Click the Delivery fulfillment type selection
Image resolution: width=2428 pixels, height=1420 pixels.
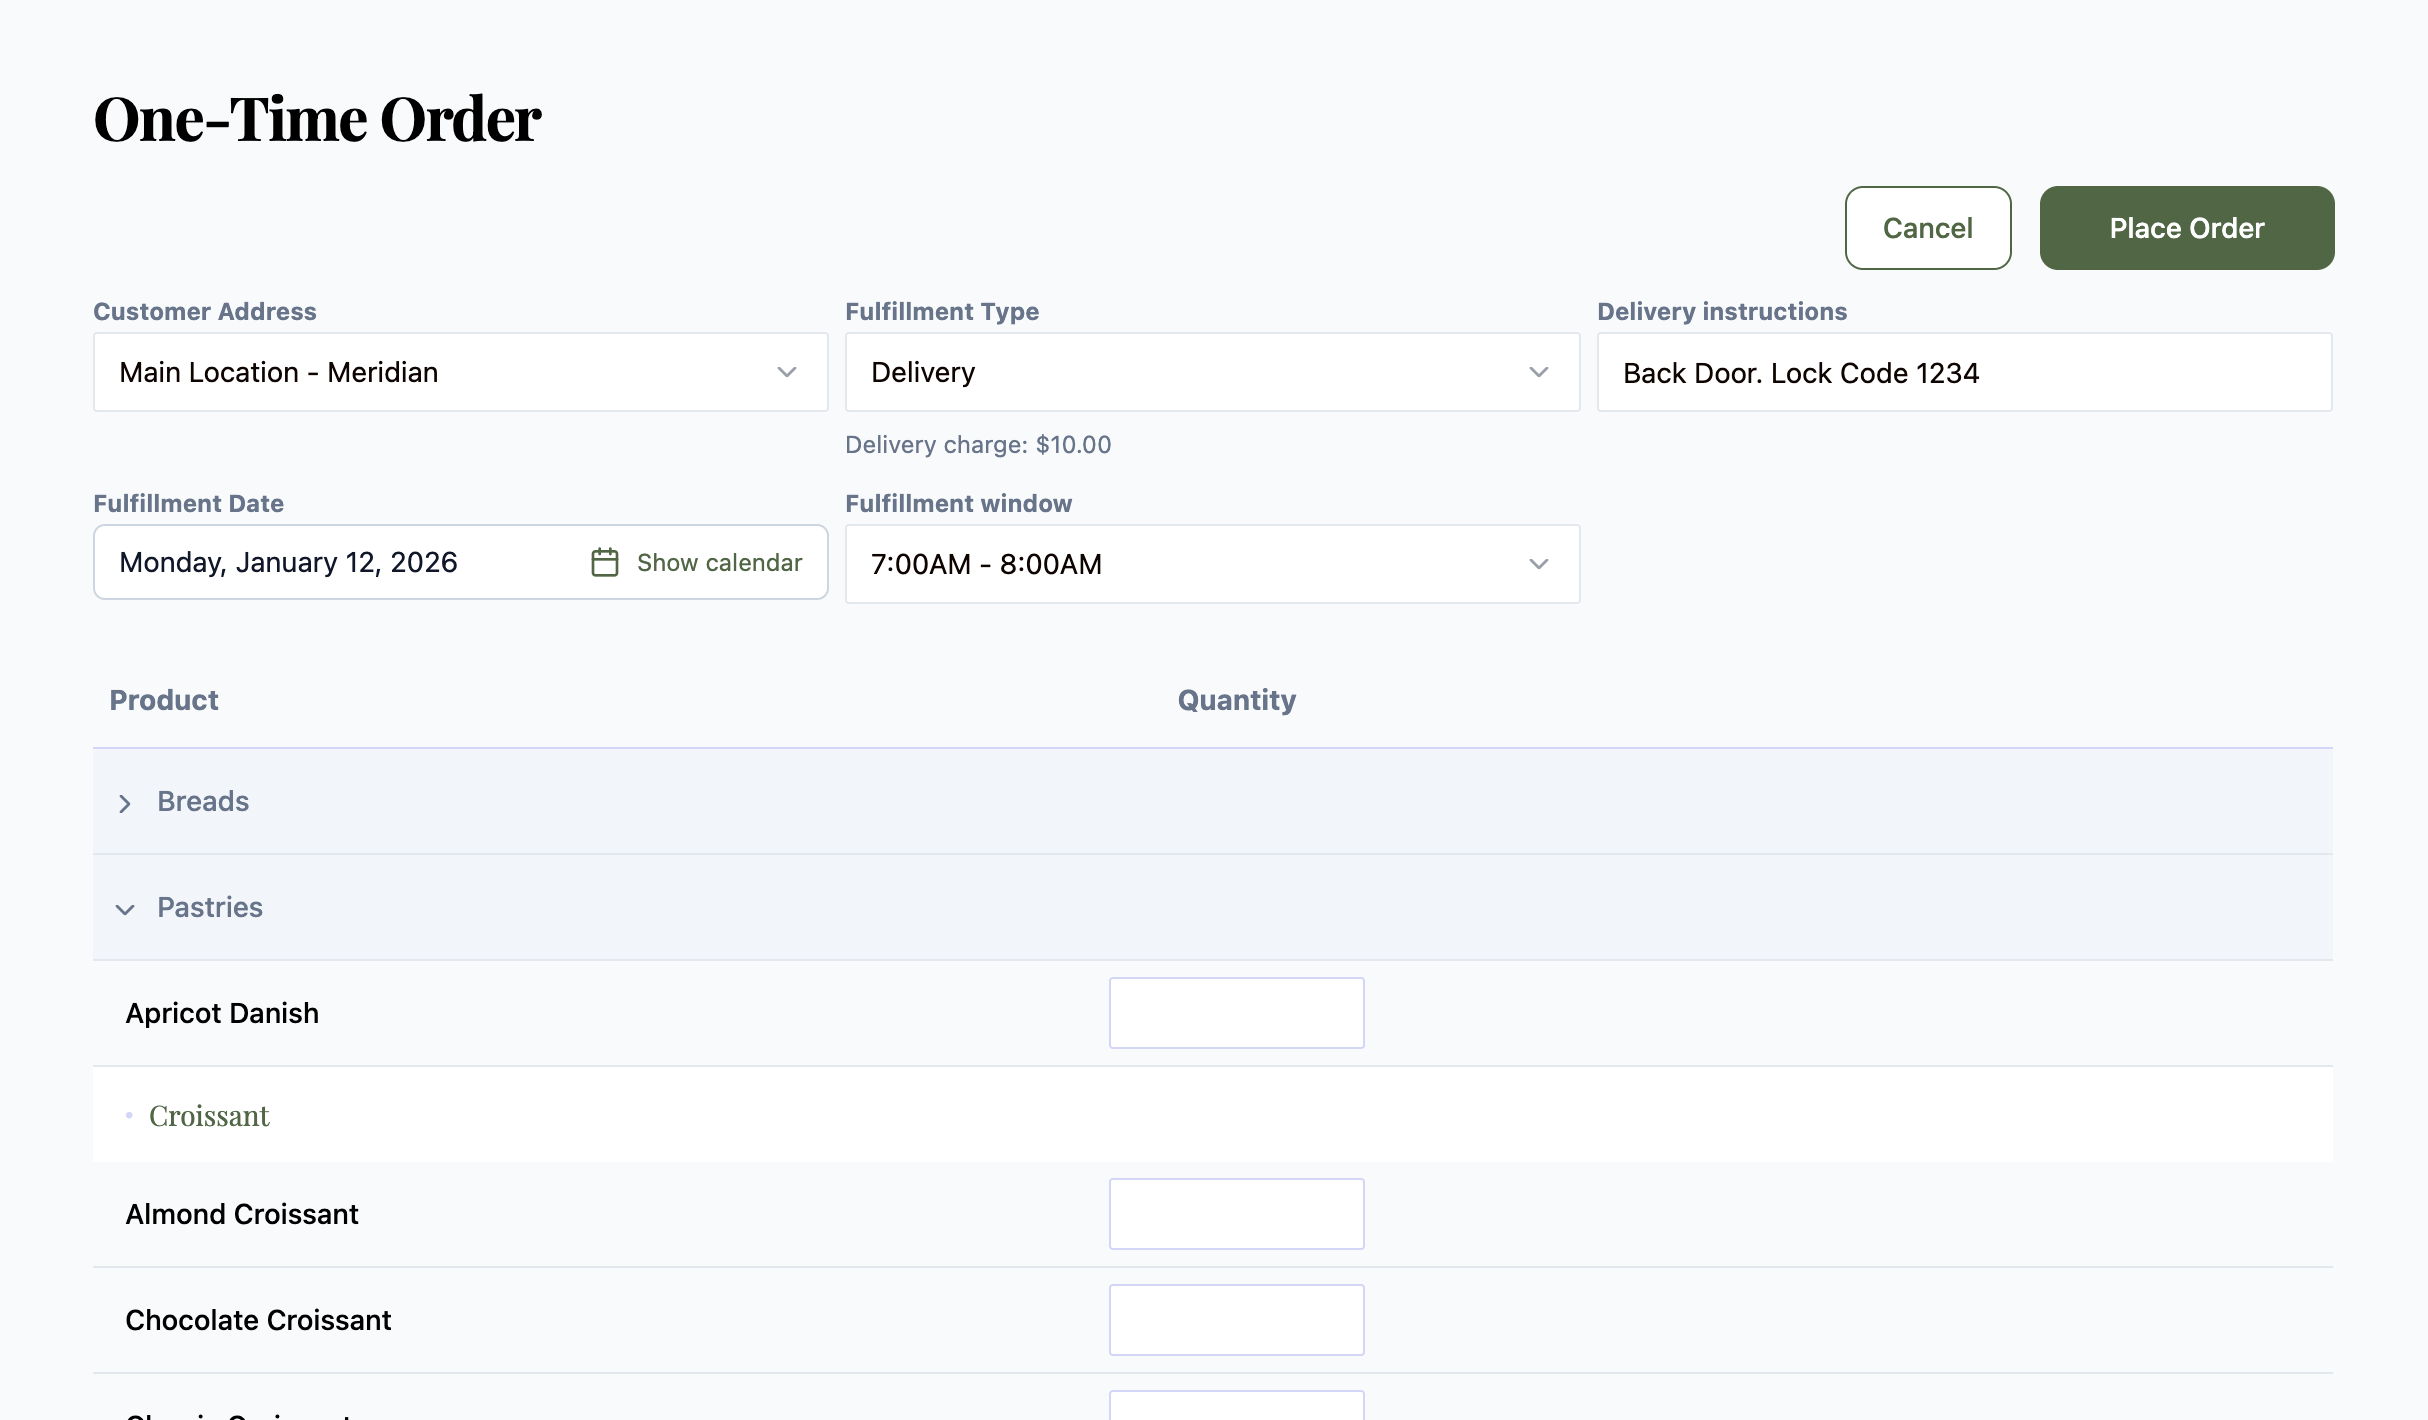point(922,372)
